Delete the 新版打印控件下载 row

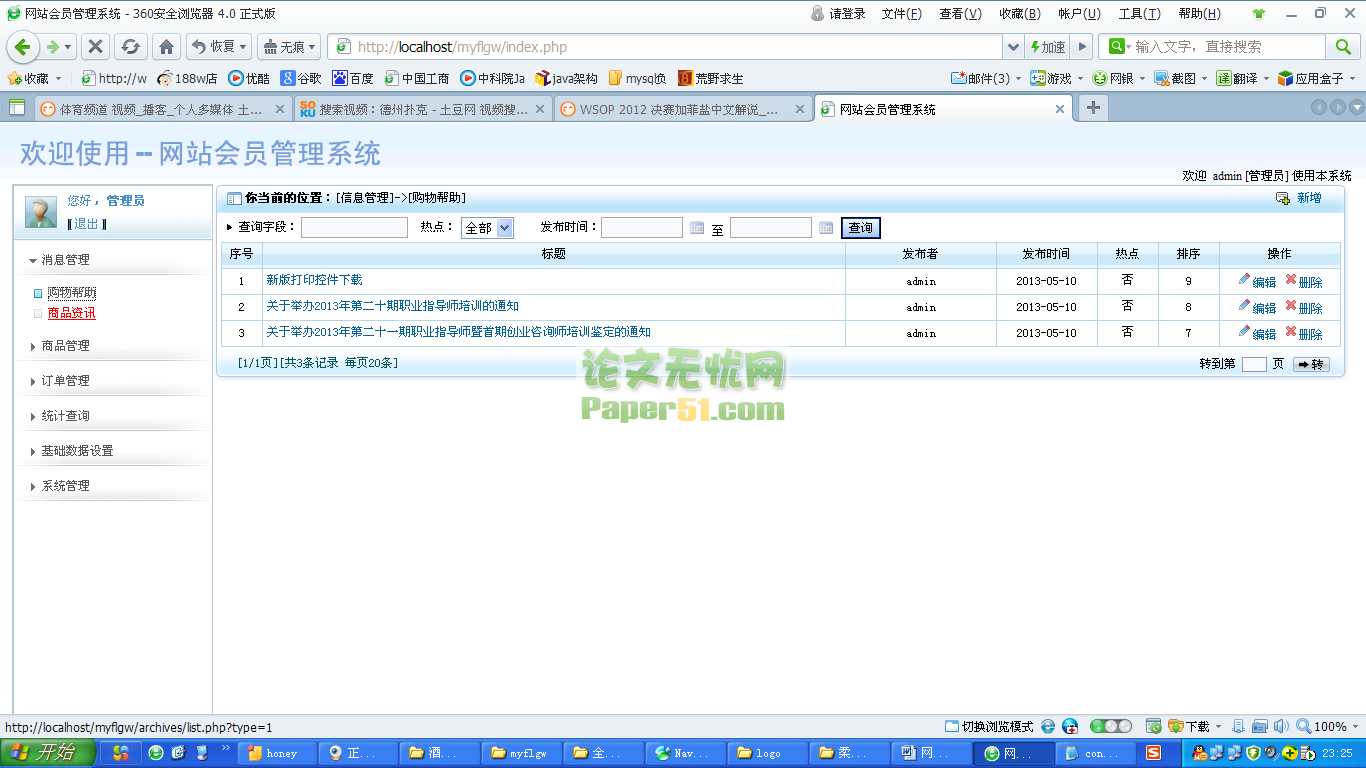1304,281
